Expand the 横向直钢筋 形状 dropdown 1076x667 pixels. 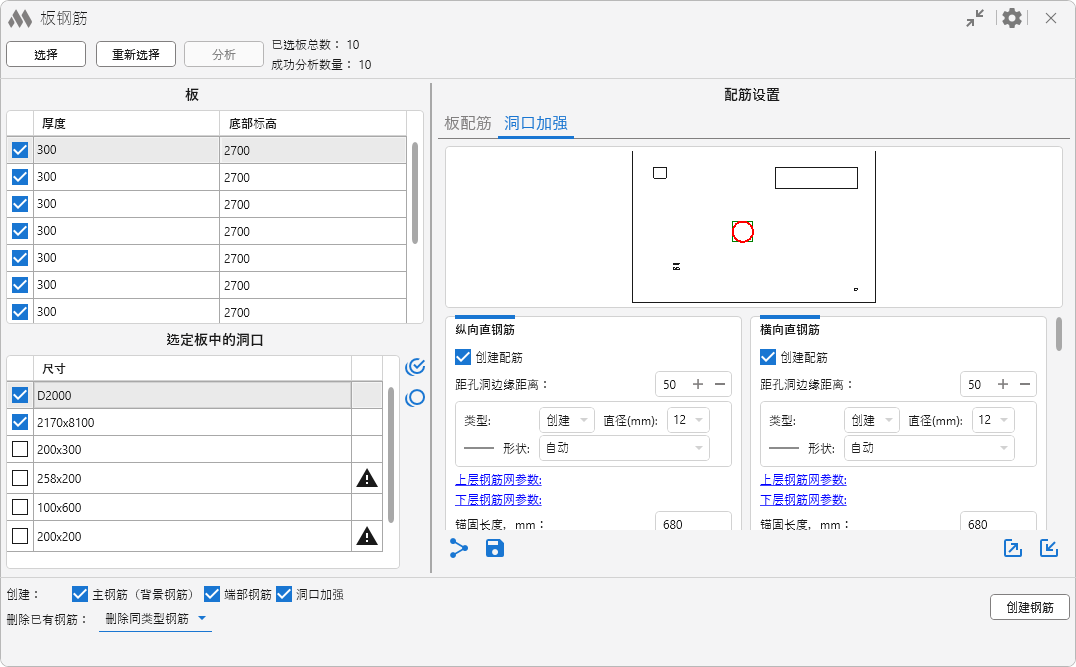tap(928, 448)
